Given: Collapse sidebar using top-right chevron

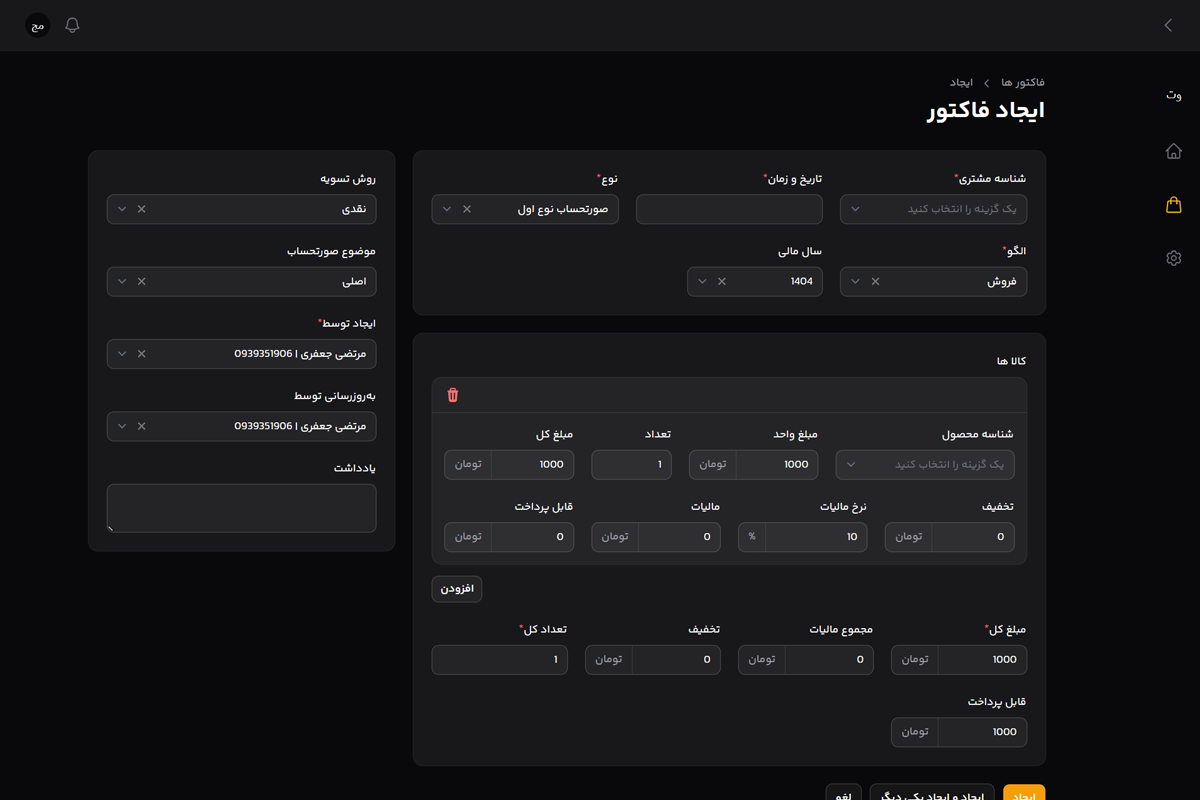Looking at the screenshot, I should pos(1168,25).
